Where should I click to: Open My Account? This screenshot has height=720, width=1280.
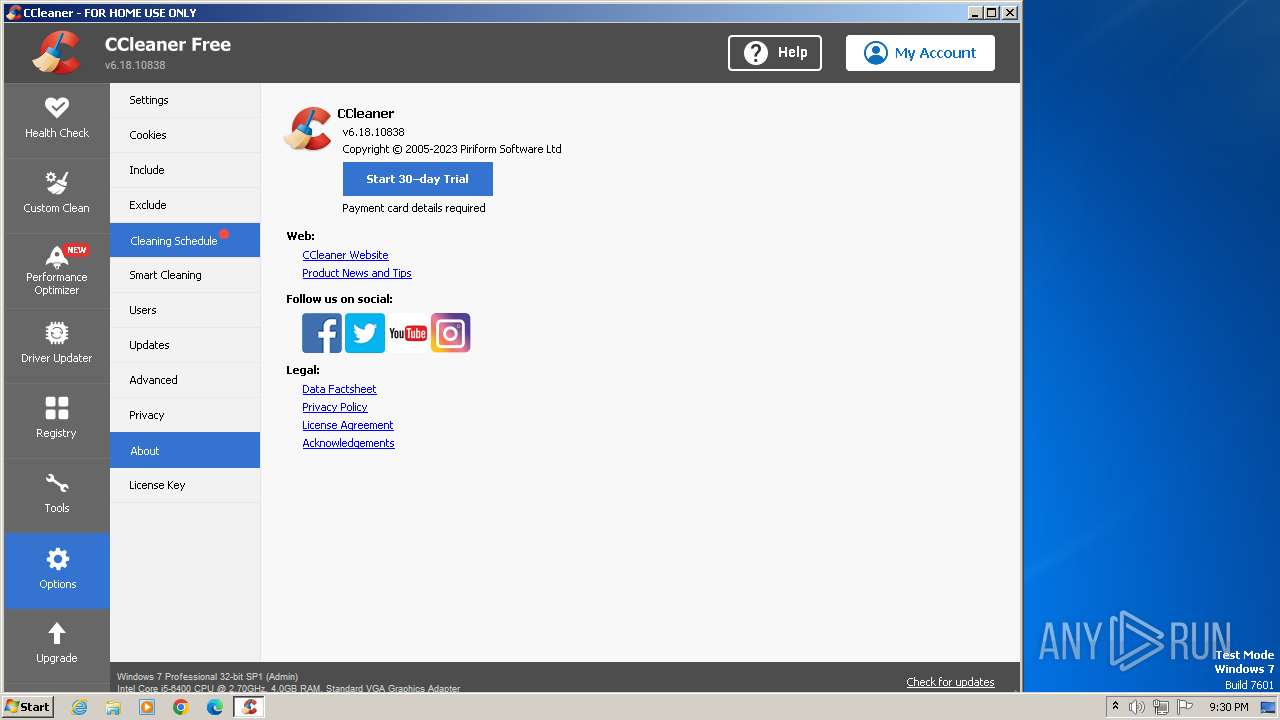click(920, 53)
